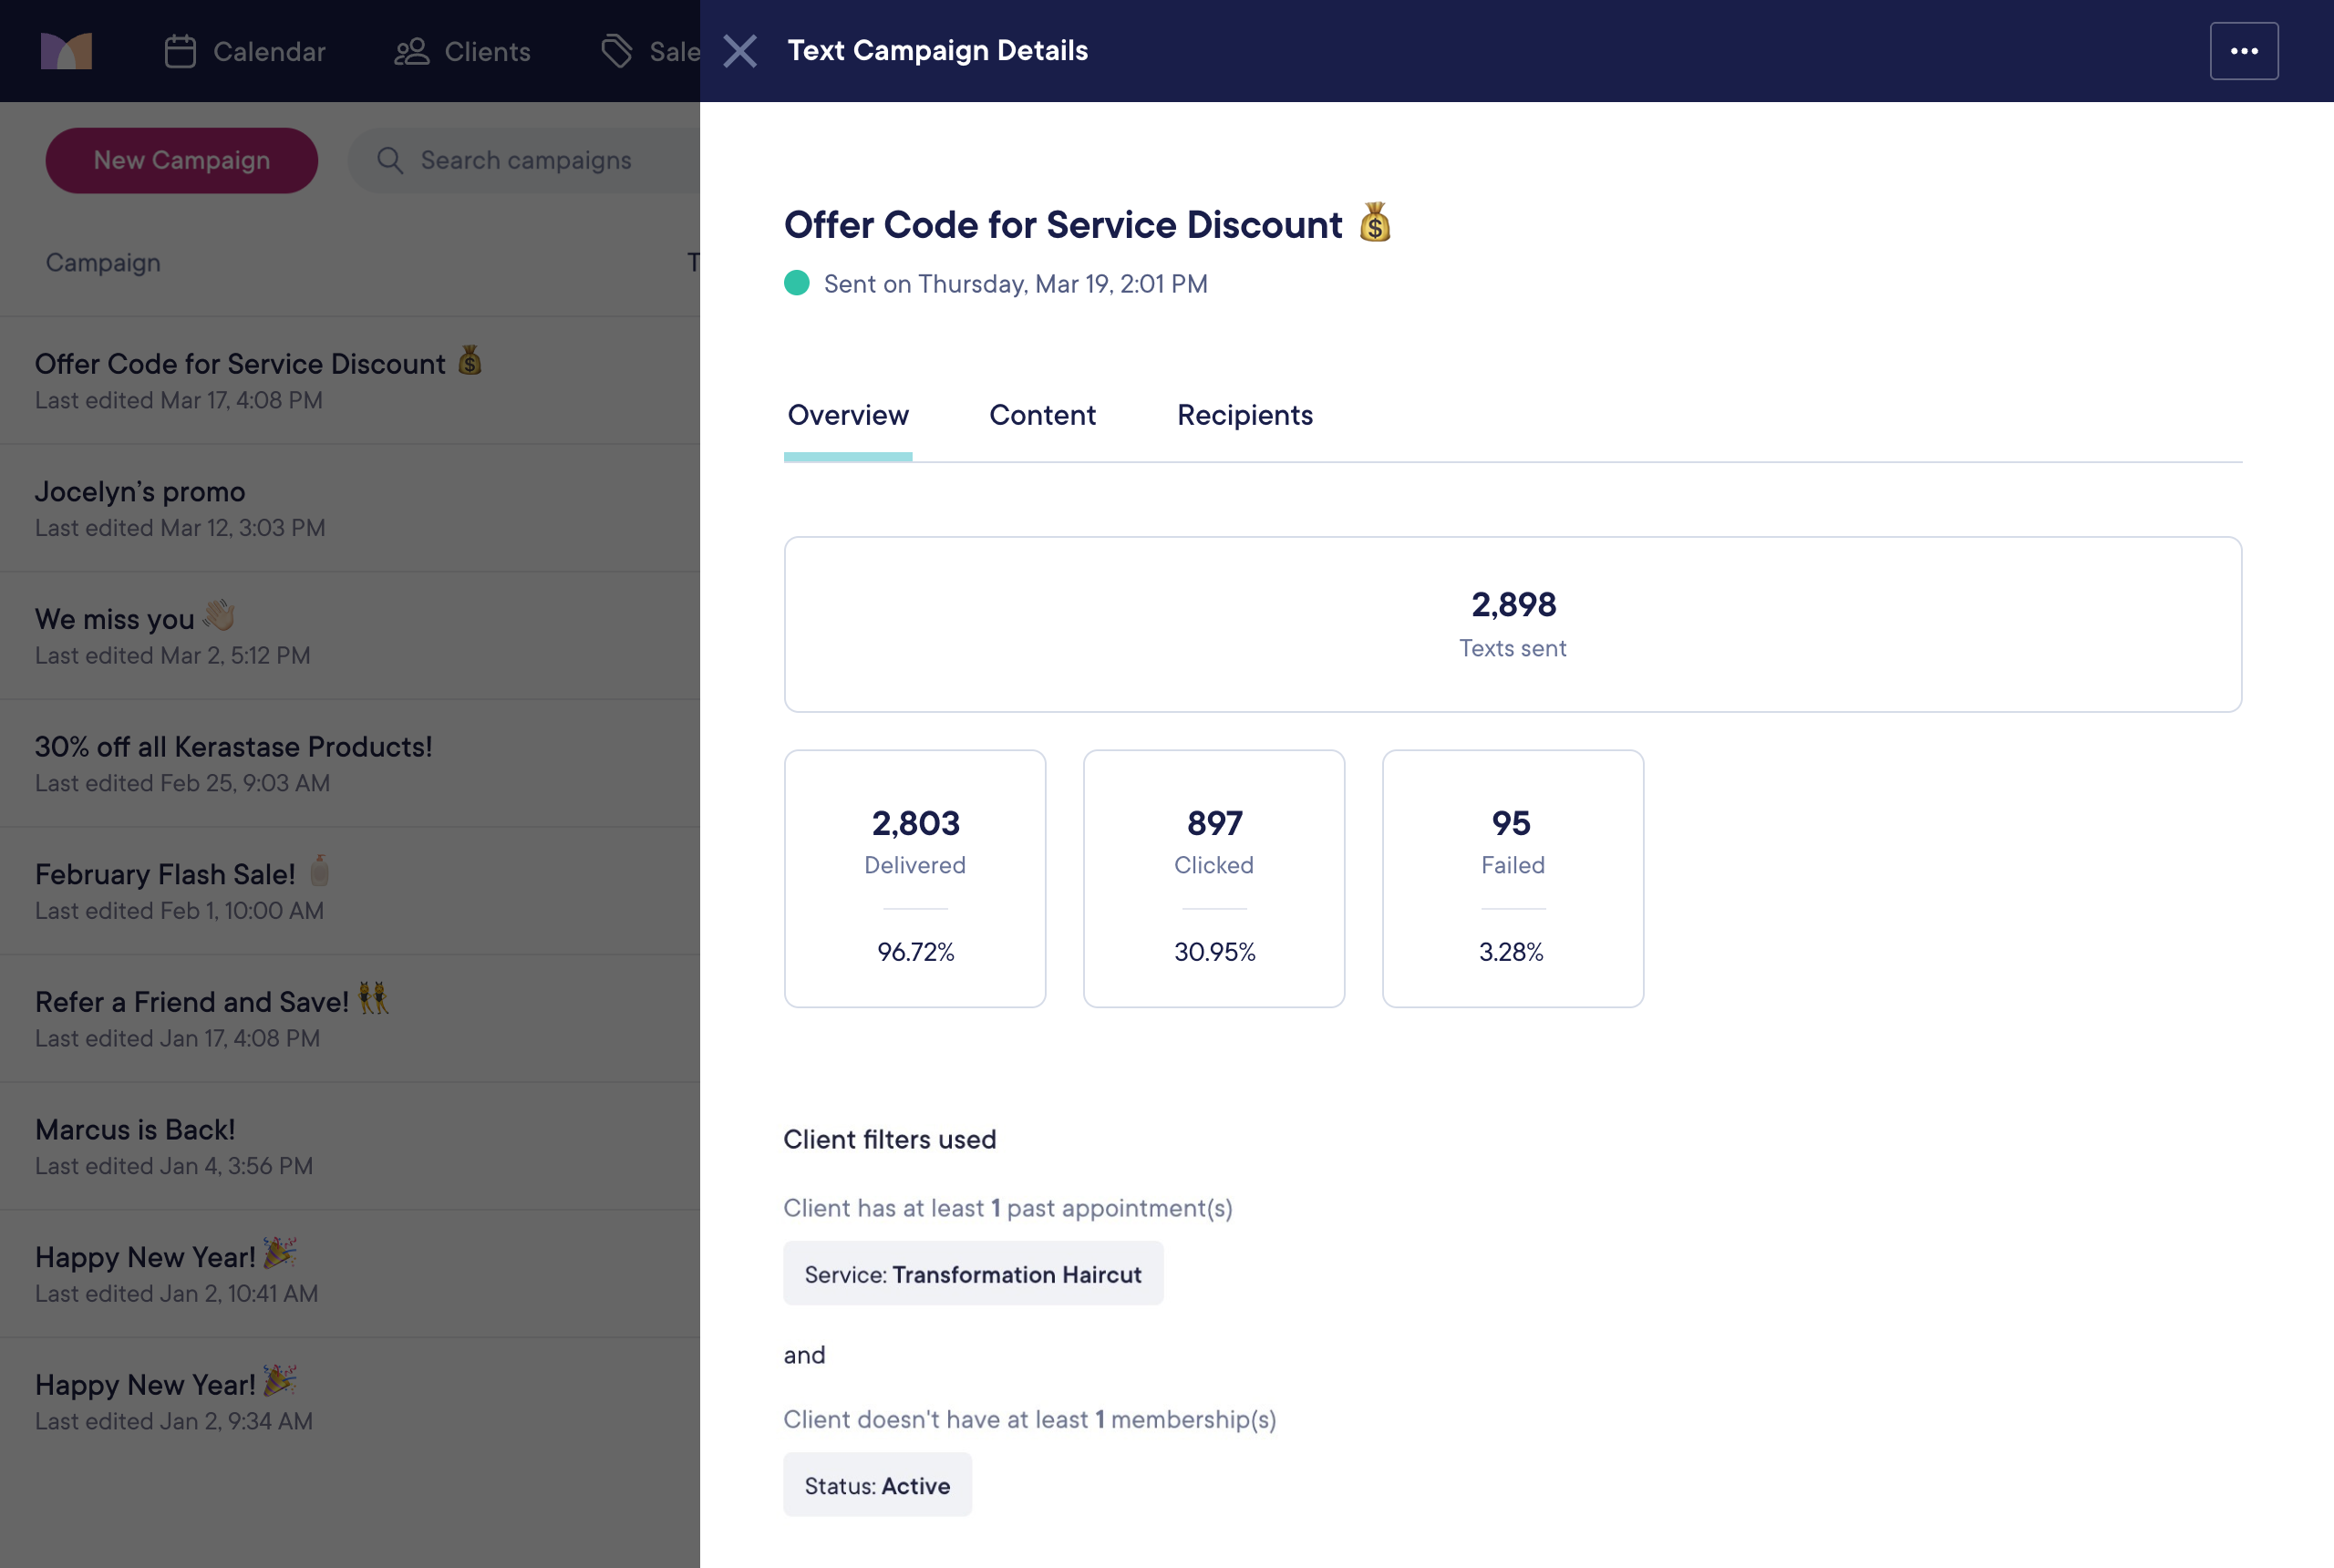
Task: Select the Overview tab
Action: [x=847, y=415]
